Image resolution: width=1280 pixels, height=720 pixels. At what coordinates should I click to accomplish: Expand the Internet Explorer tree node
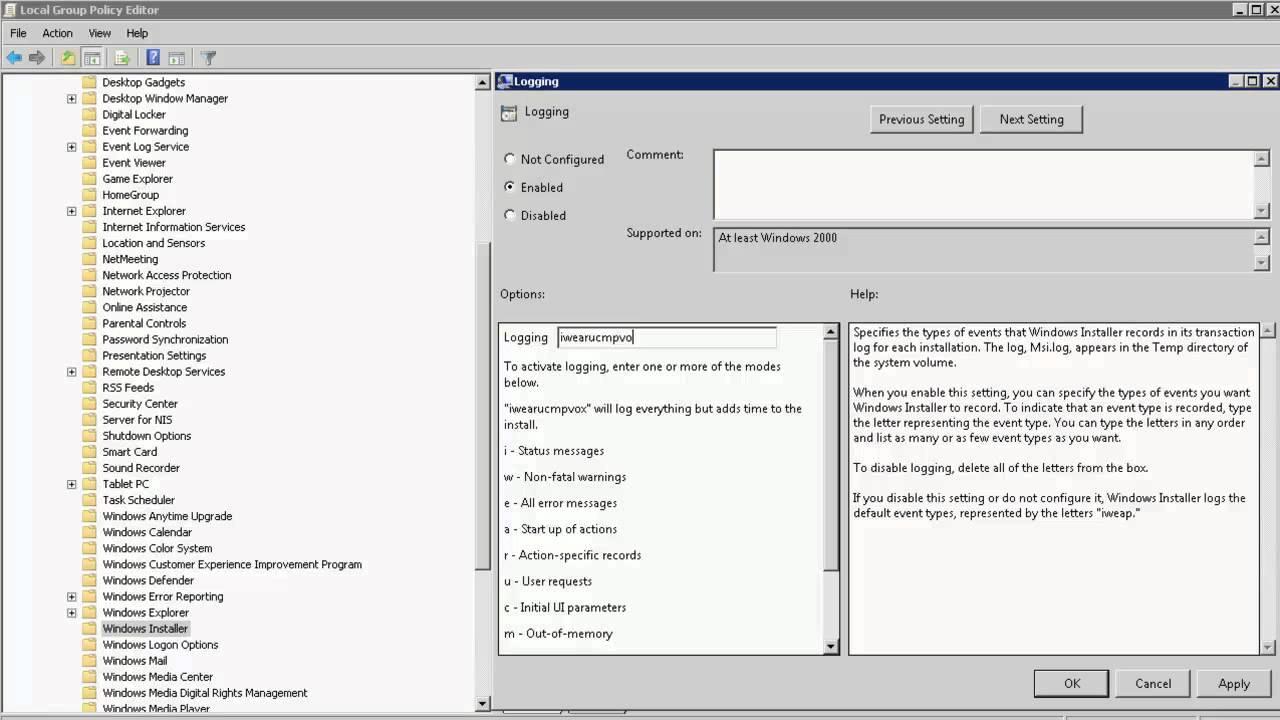coord(72,211)
